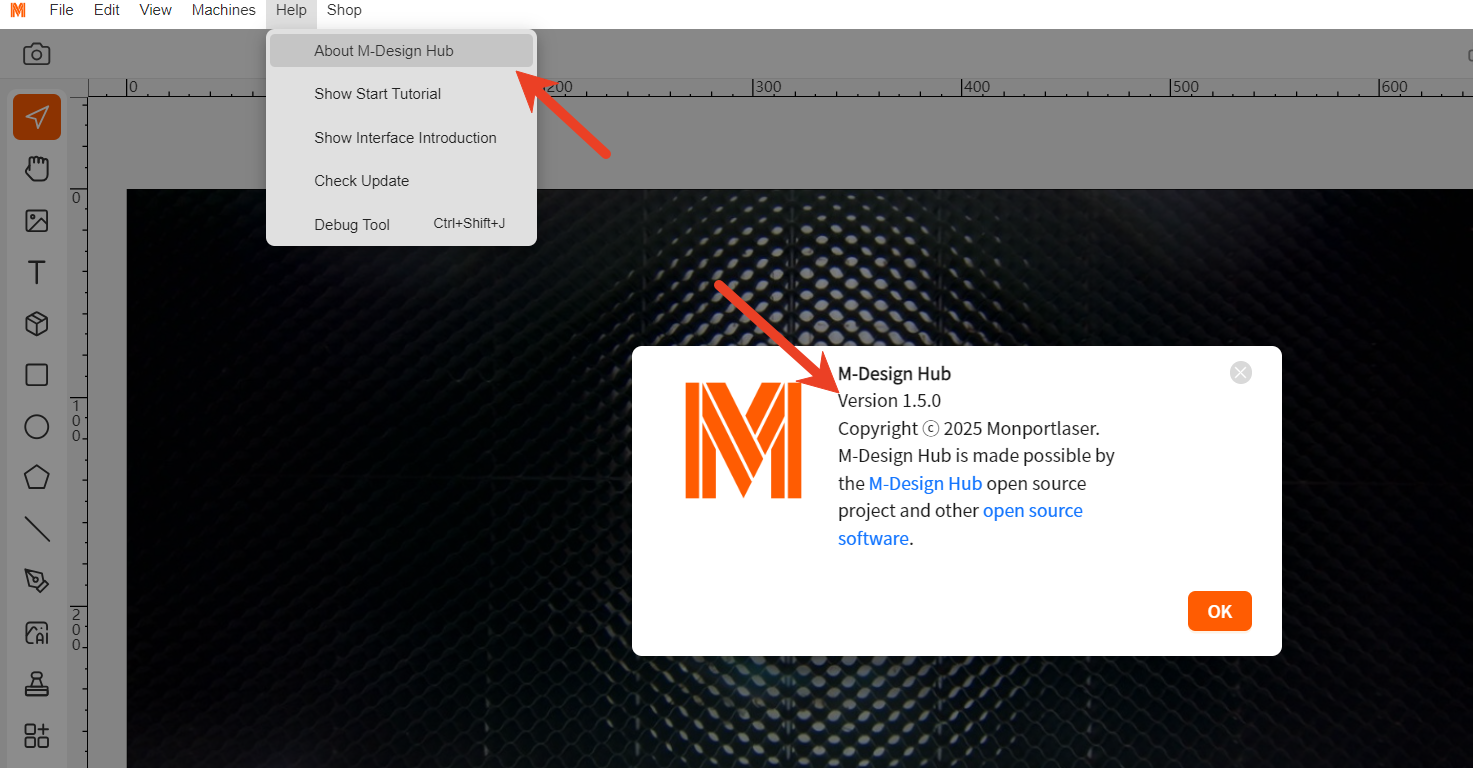Screen dimensions: 1473x768
Task: Select the pen path tool
Action: pyautogui.click(x=37, y=581)
